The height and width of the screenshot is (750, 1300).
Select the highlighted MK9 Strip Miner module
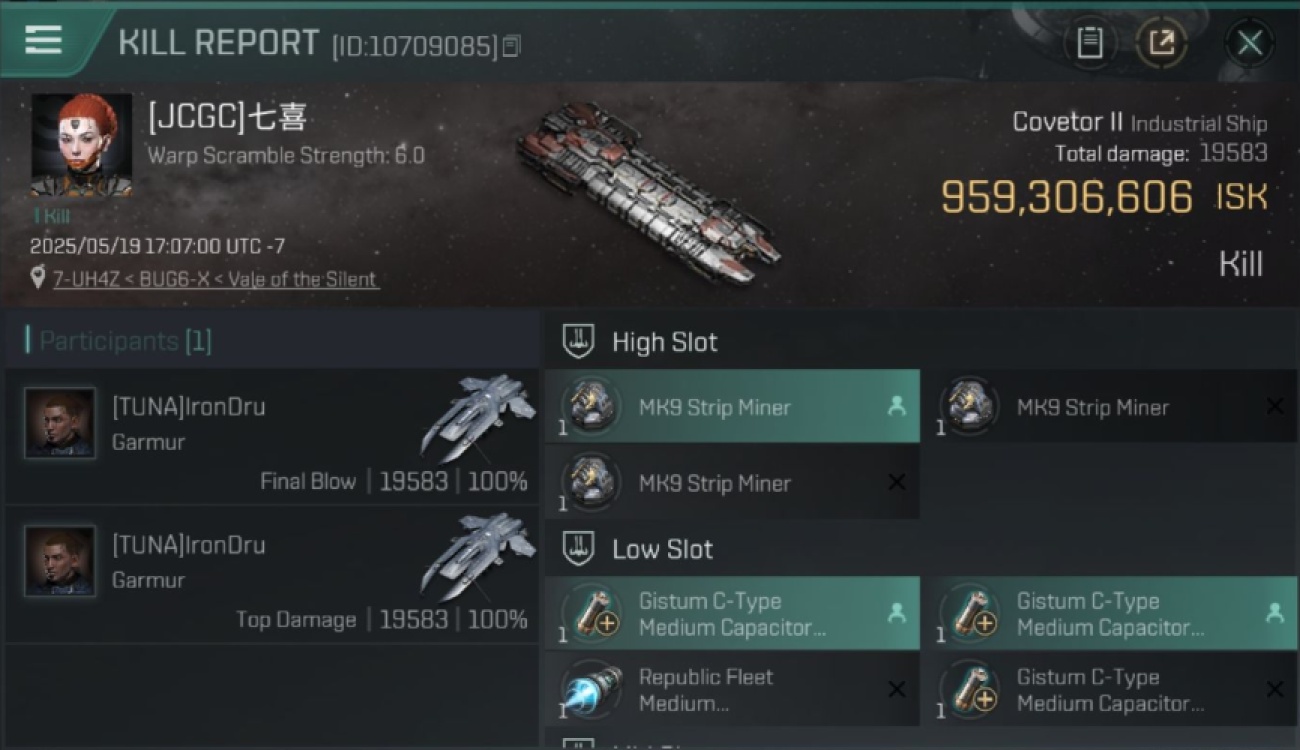(x=732, y=407)
